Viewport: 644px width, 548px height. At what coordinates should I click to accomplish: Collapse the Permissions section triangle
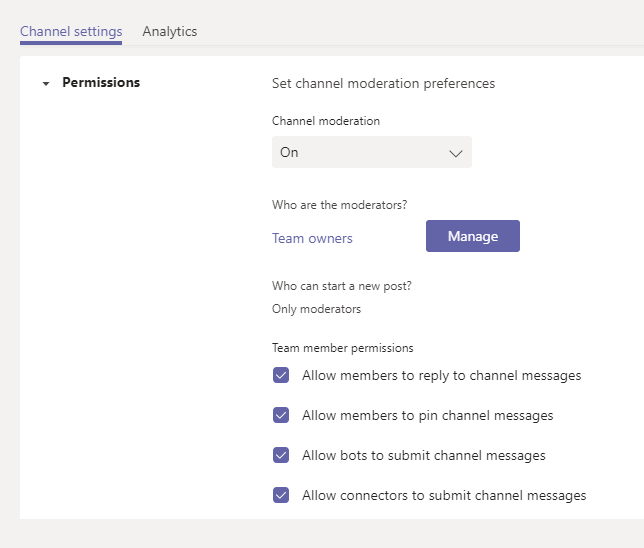coord(46,84)
